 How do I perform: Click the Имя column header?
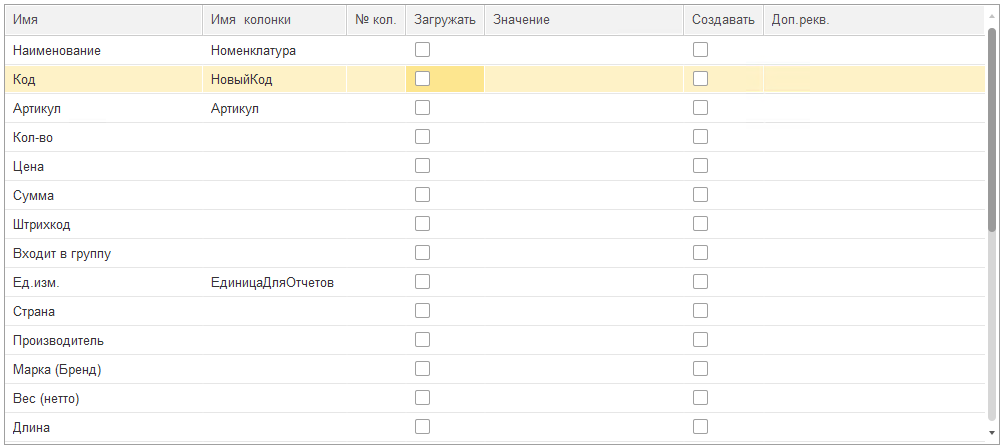point(104,20)
